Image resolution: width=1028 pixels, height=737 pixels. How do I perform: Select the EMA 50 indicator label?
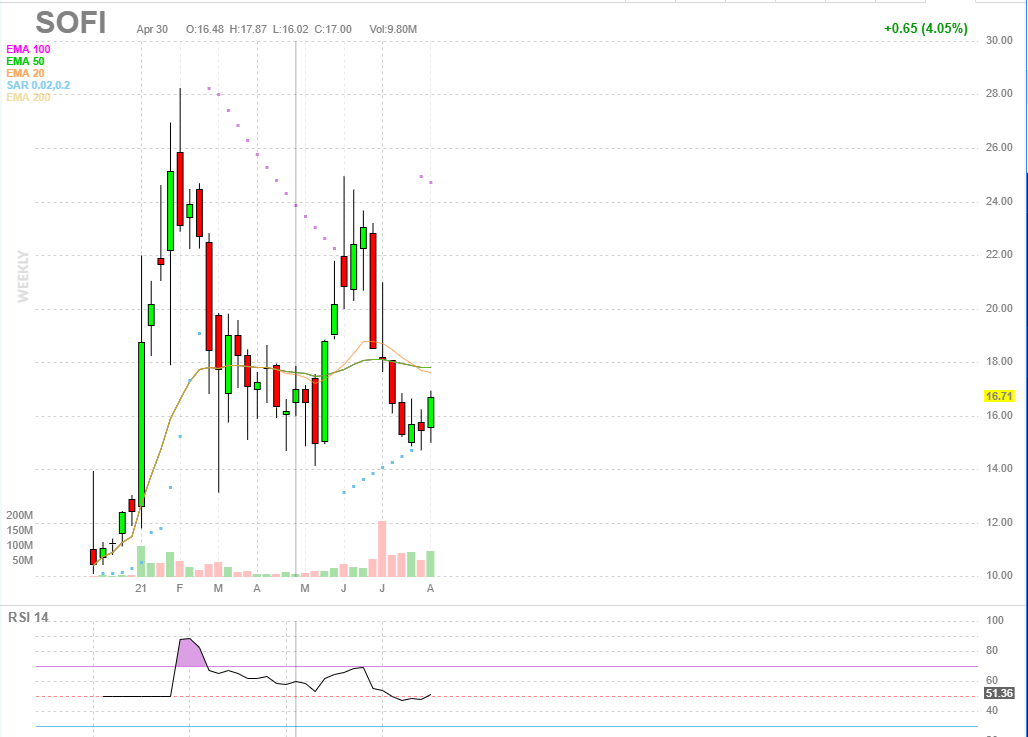(26, 62)
